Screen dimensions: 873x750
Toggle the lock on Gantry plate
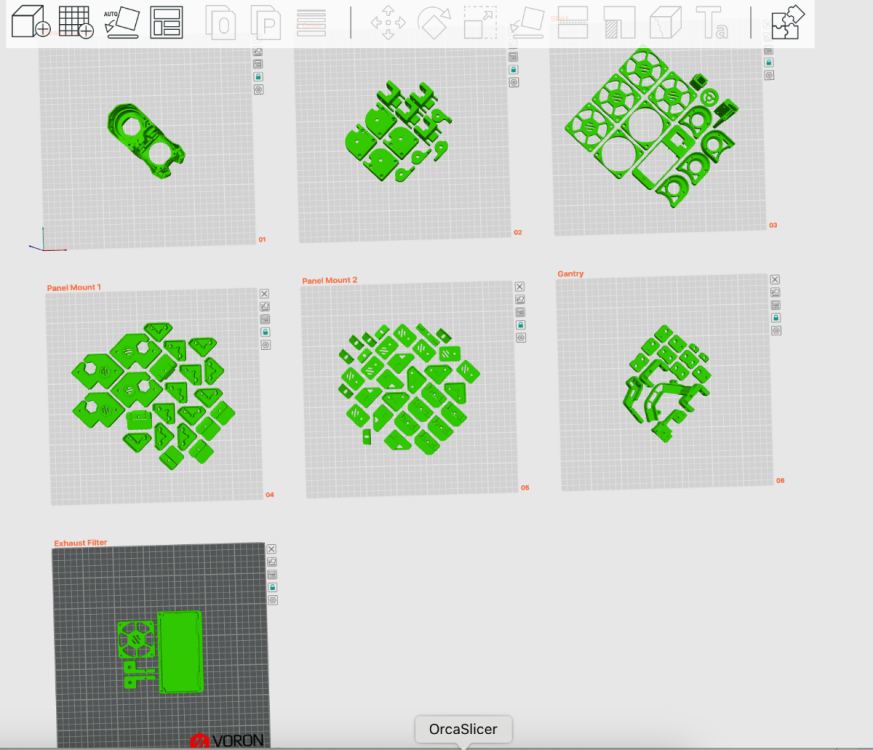(776, 317)
